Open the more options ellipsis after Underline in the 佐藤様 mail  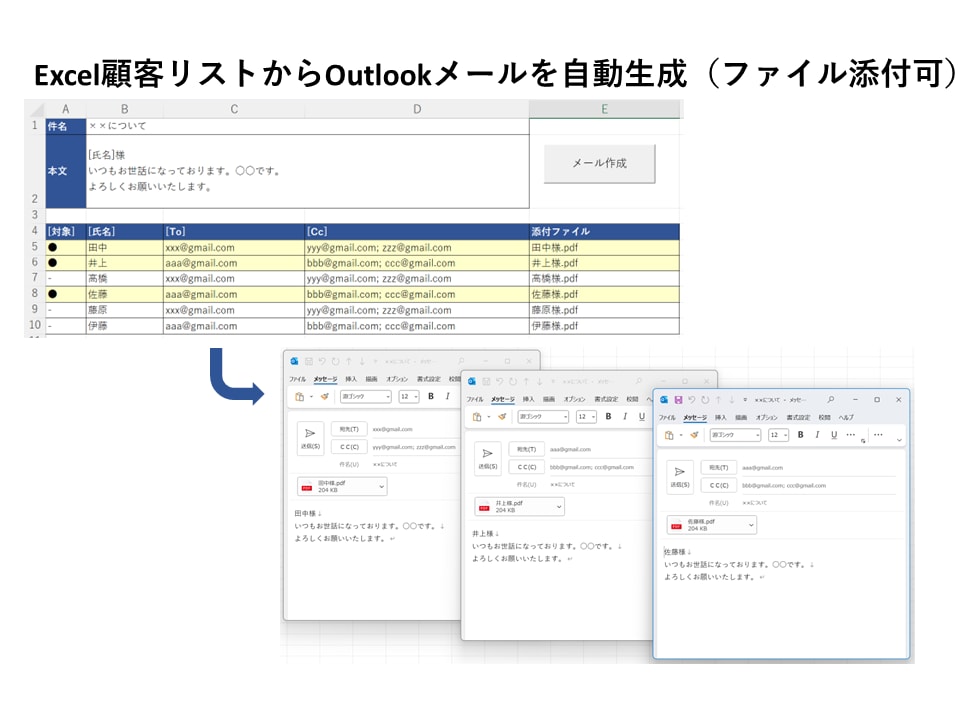(x=850, y=435)
